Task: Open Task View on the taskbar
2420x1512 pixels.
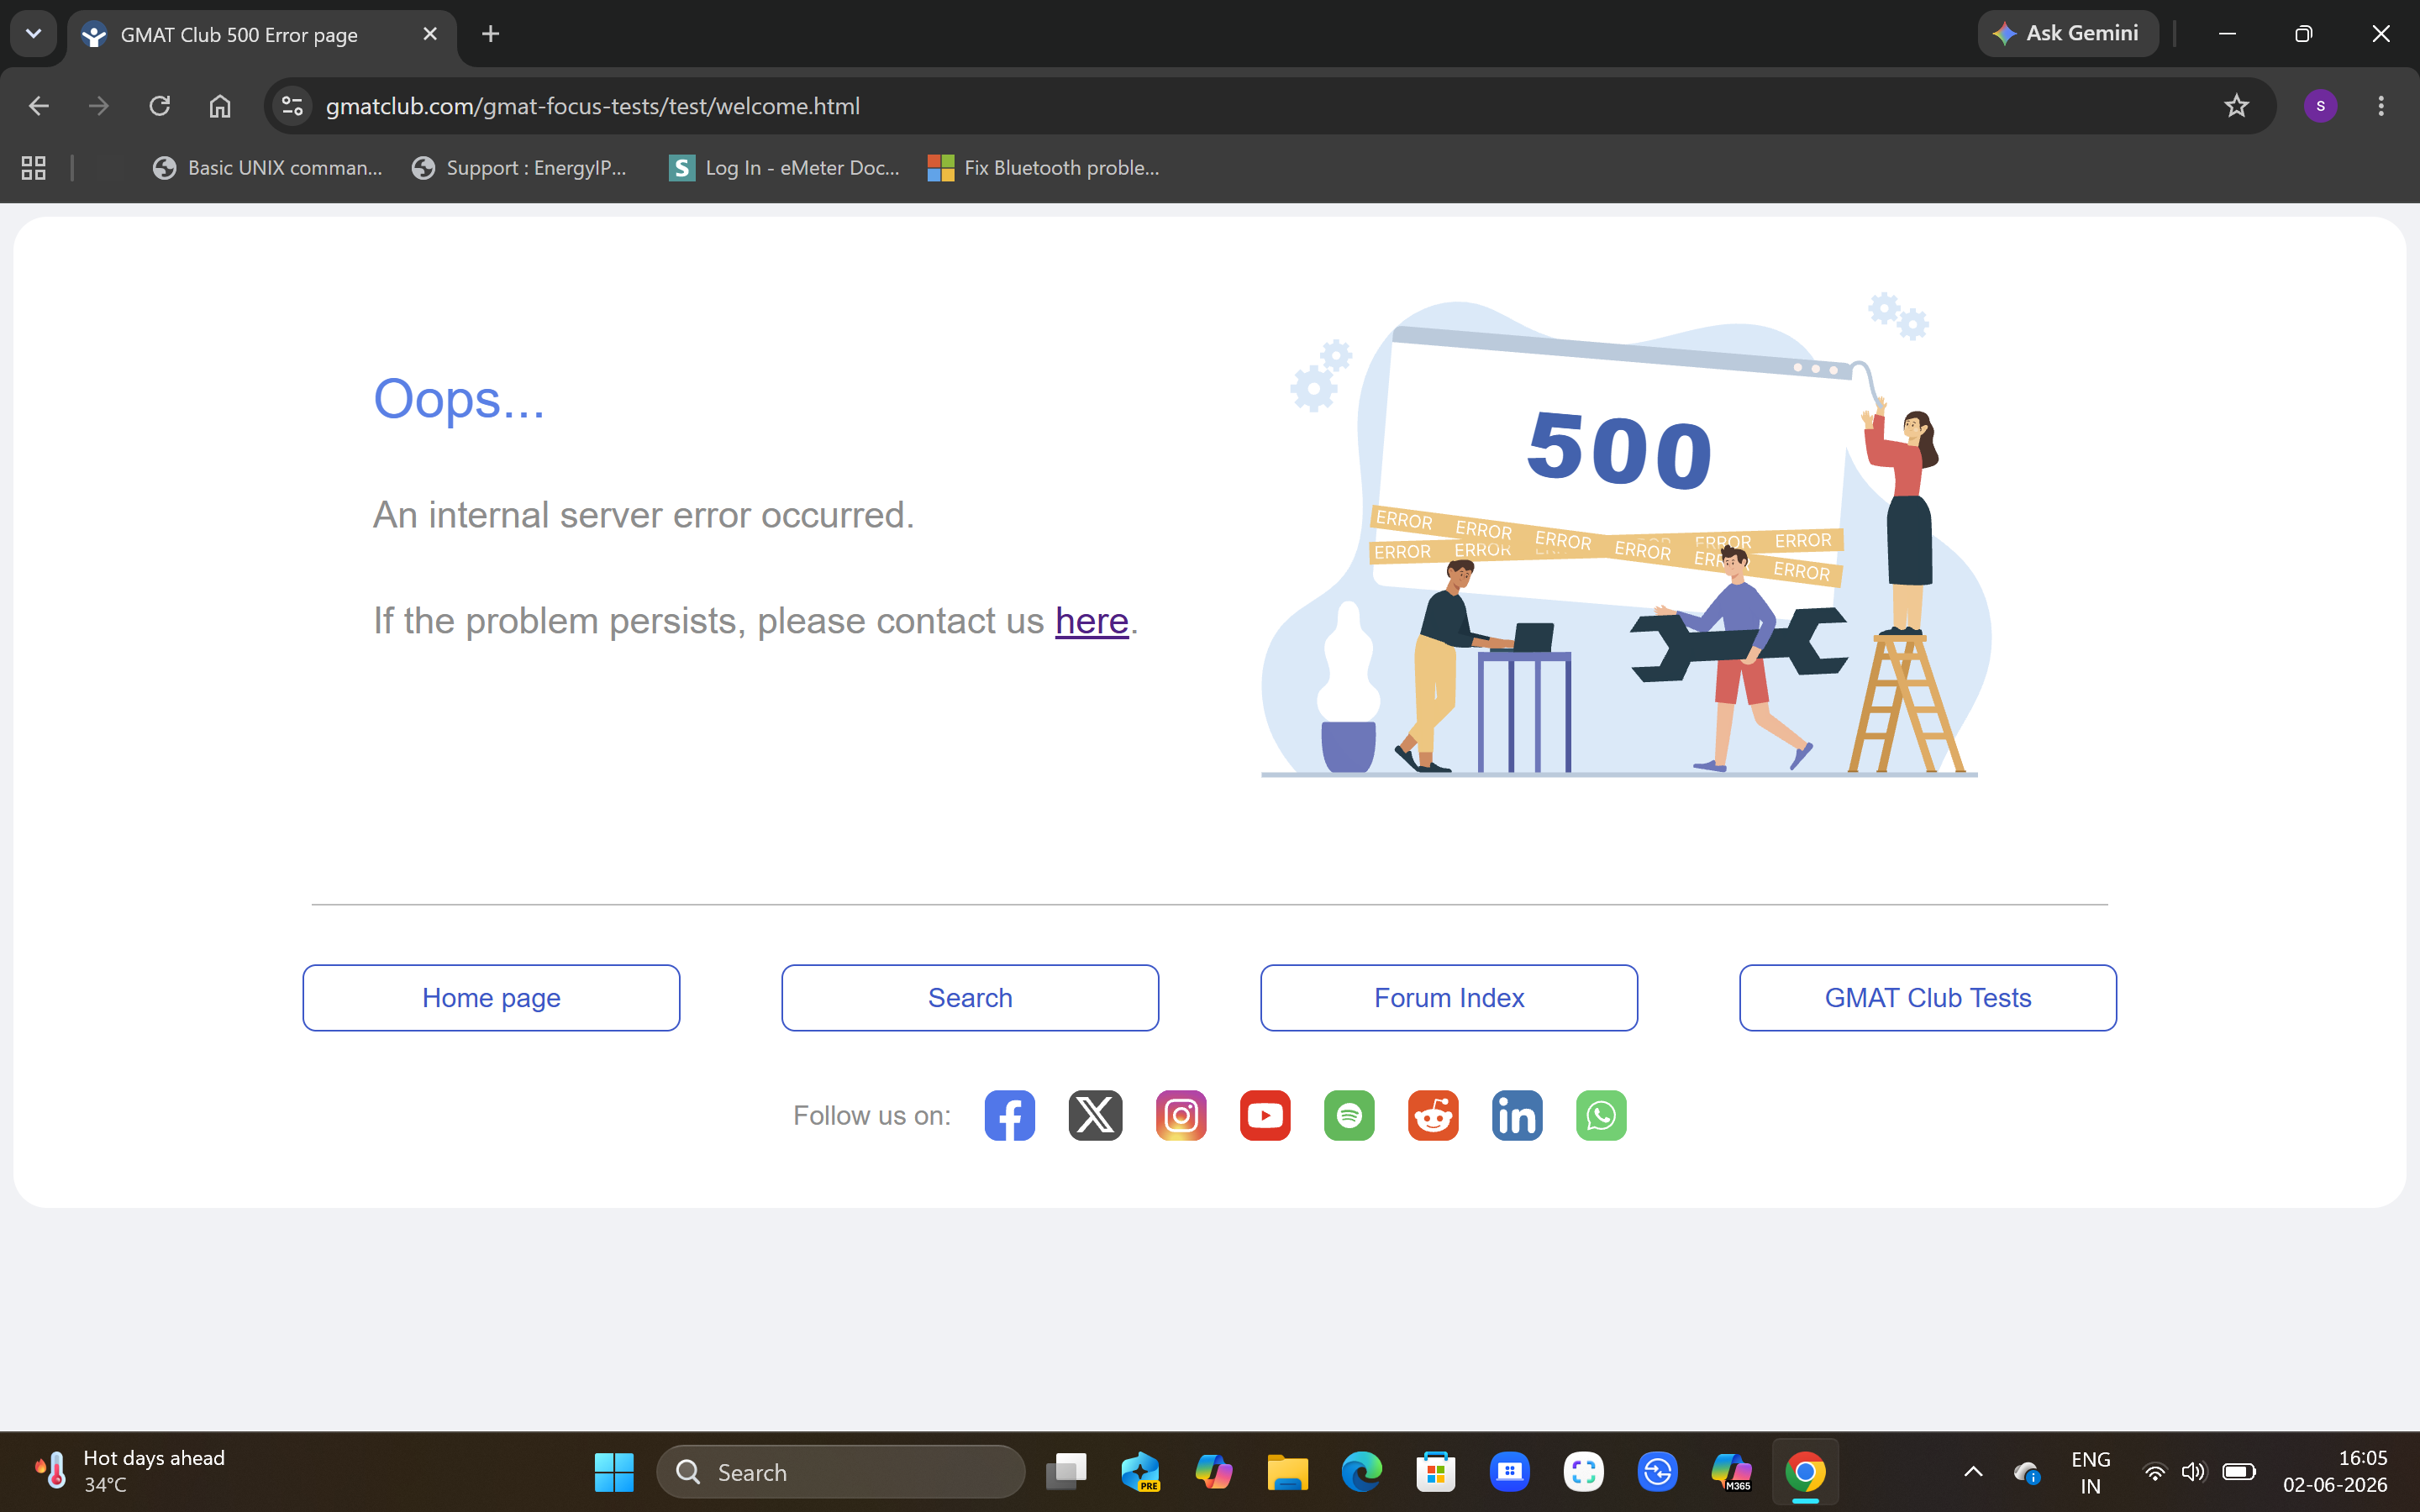Action: point(1066,1472)
